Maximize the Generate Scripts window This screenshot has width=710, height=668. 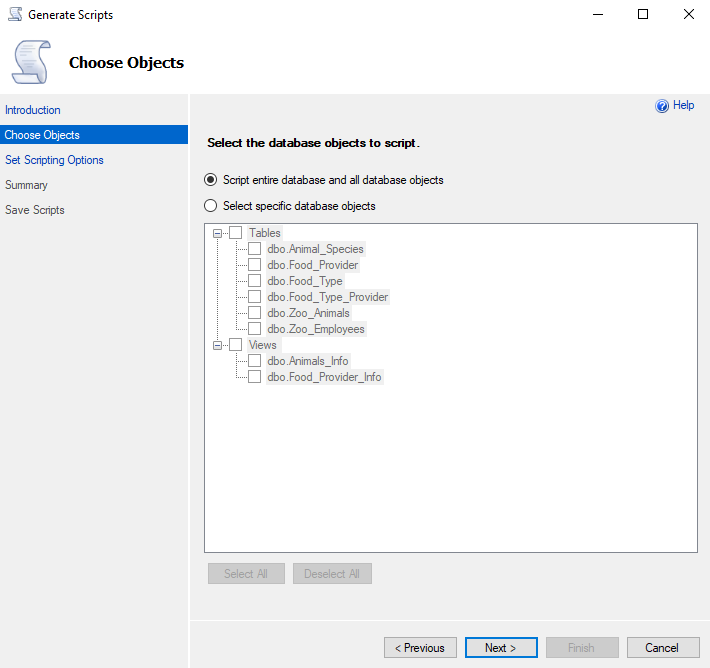click(643, 14)
